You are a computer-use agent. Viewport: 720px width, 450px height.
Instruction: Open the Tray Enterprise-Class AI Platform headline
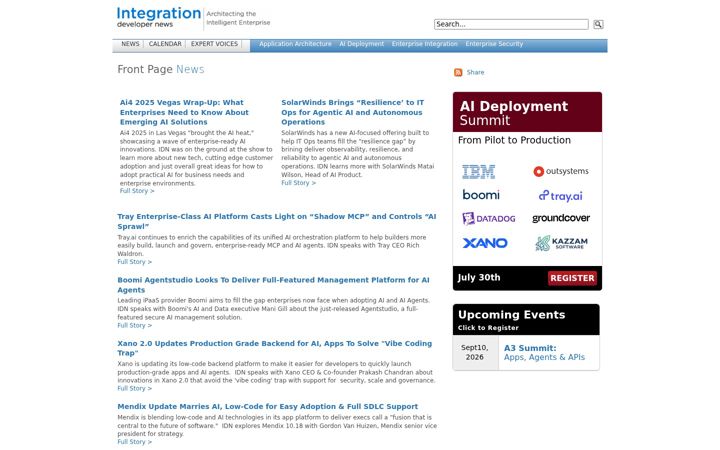pos(276,221)
